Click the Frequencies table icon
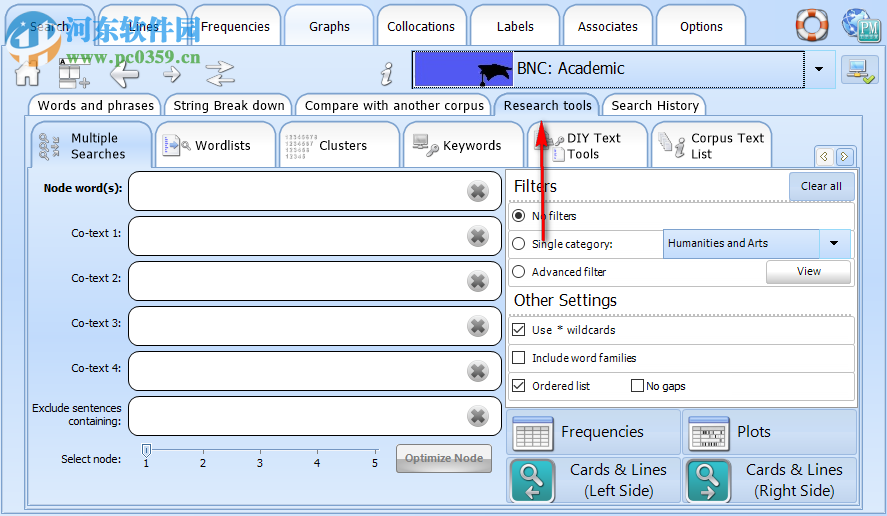 533,433
